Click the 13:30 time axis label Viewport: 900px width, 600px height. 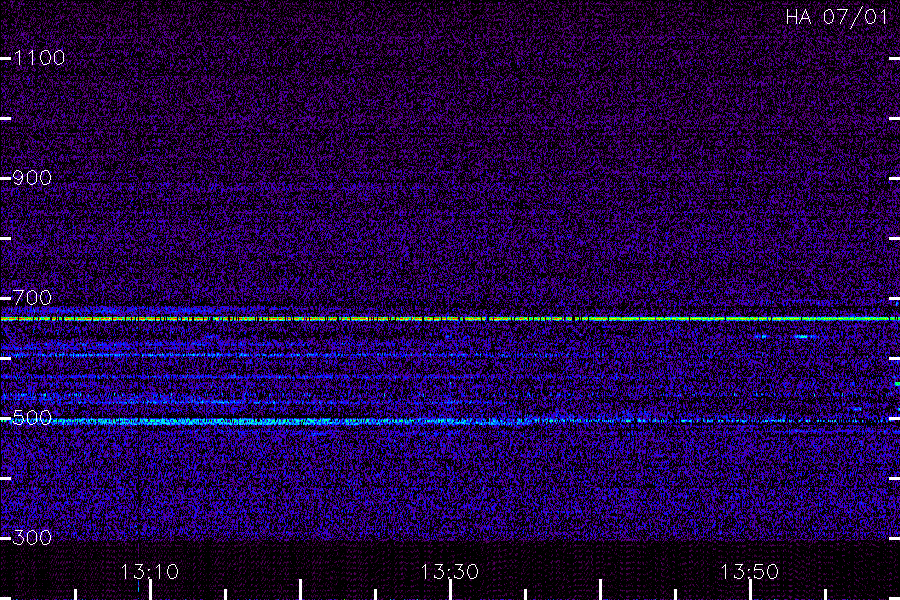(449, 572)
